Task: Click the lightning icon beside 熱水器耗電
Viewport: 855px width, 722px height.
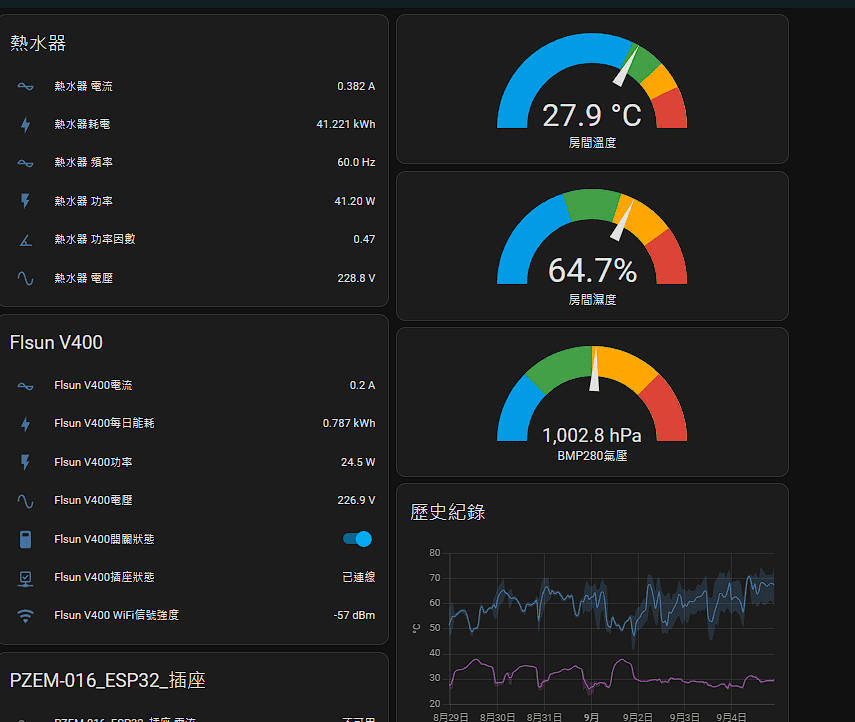Action: [25, 125]
